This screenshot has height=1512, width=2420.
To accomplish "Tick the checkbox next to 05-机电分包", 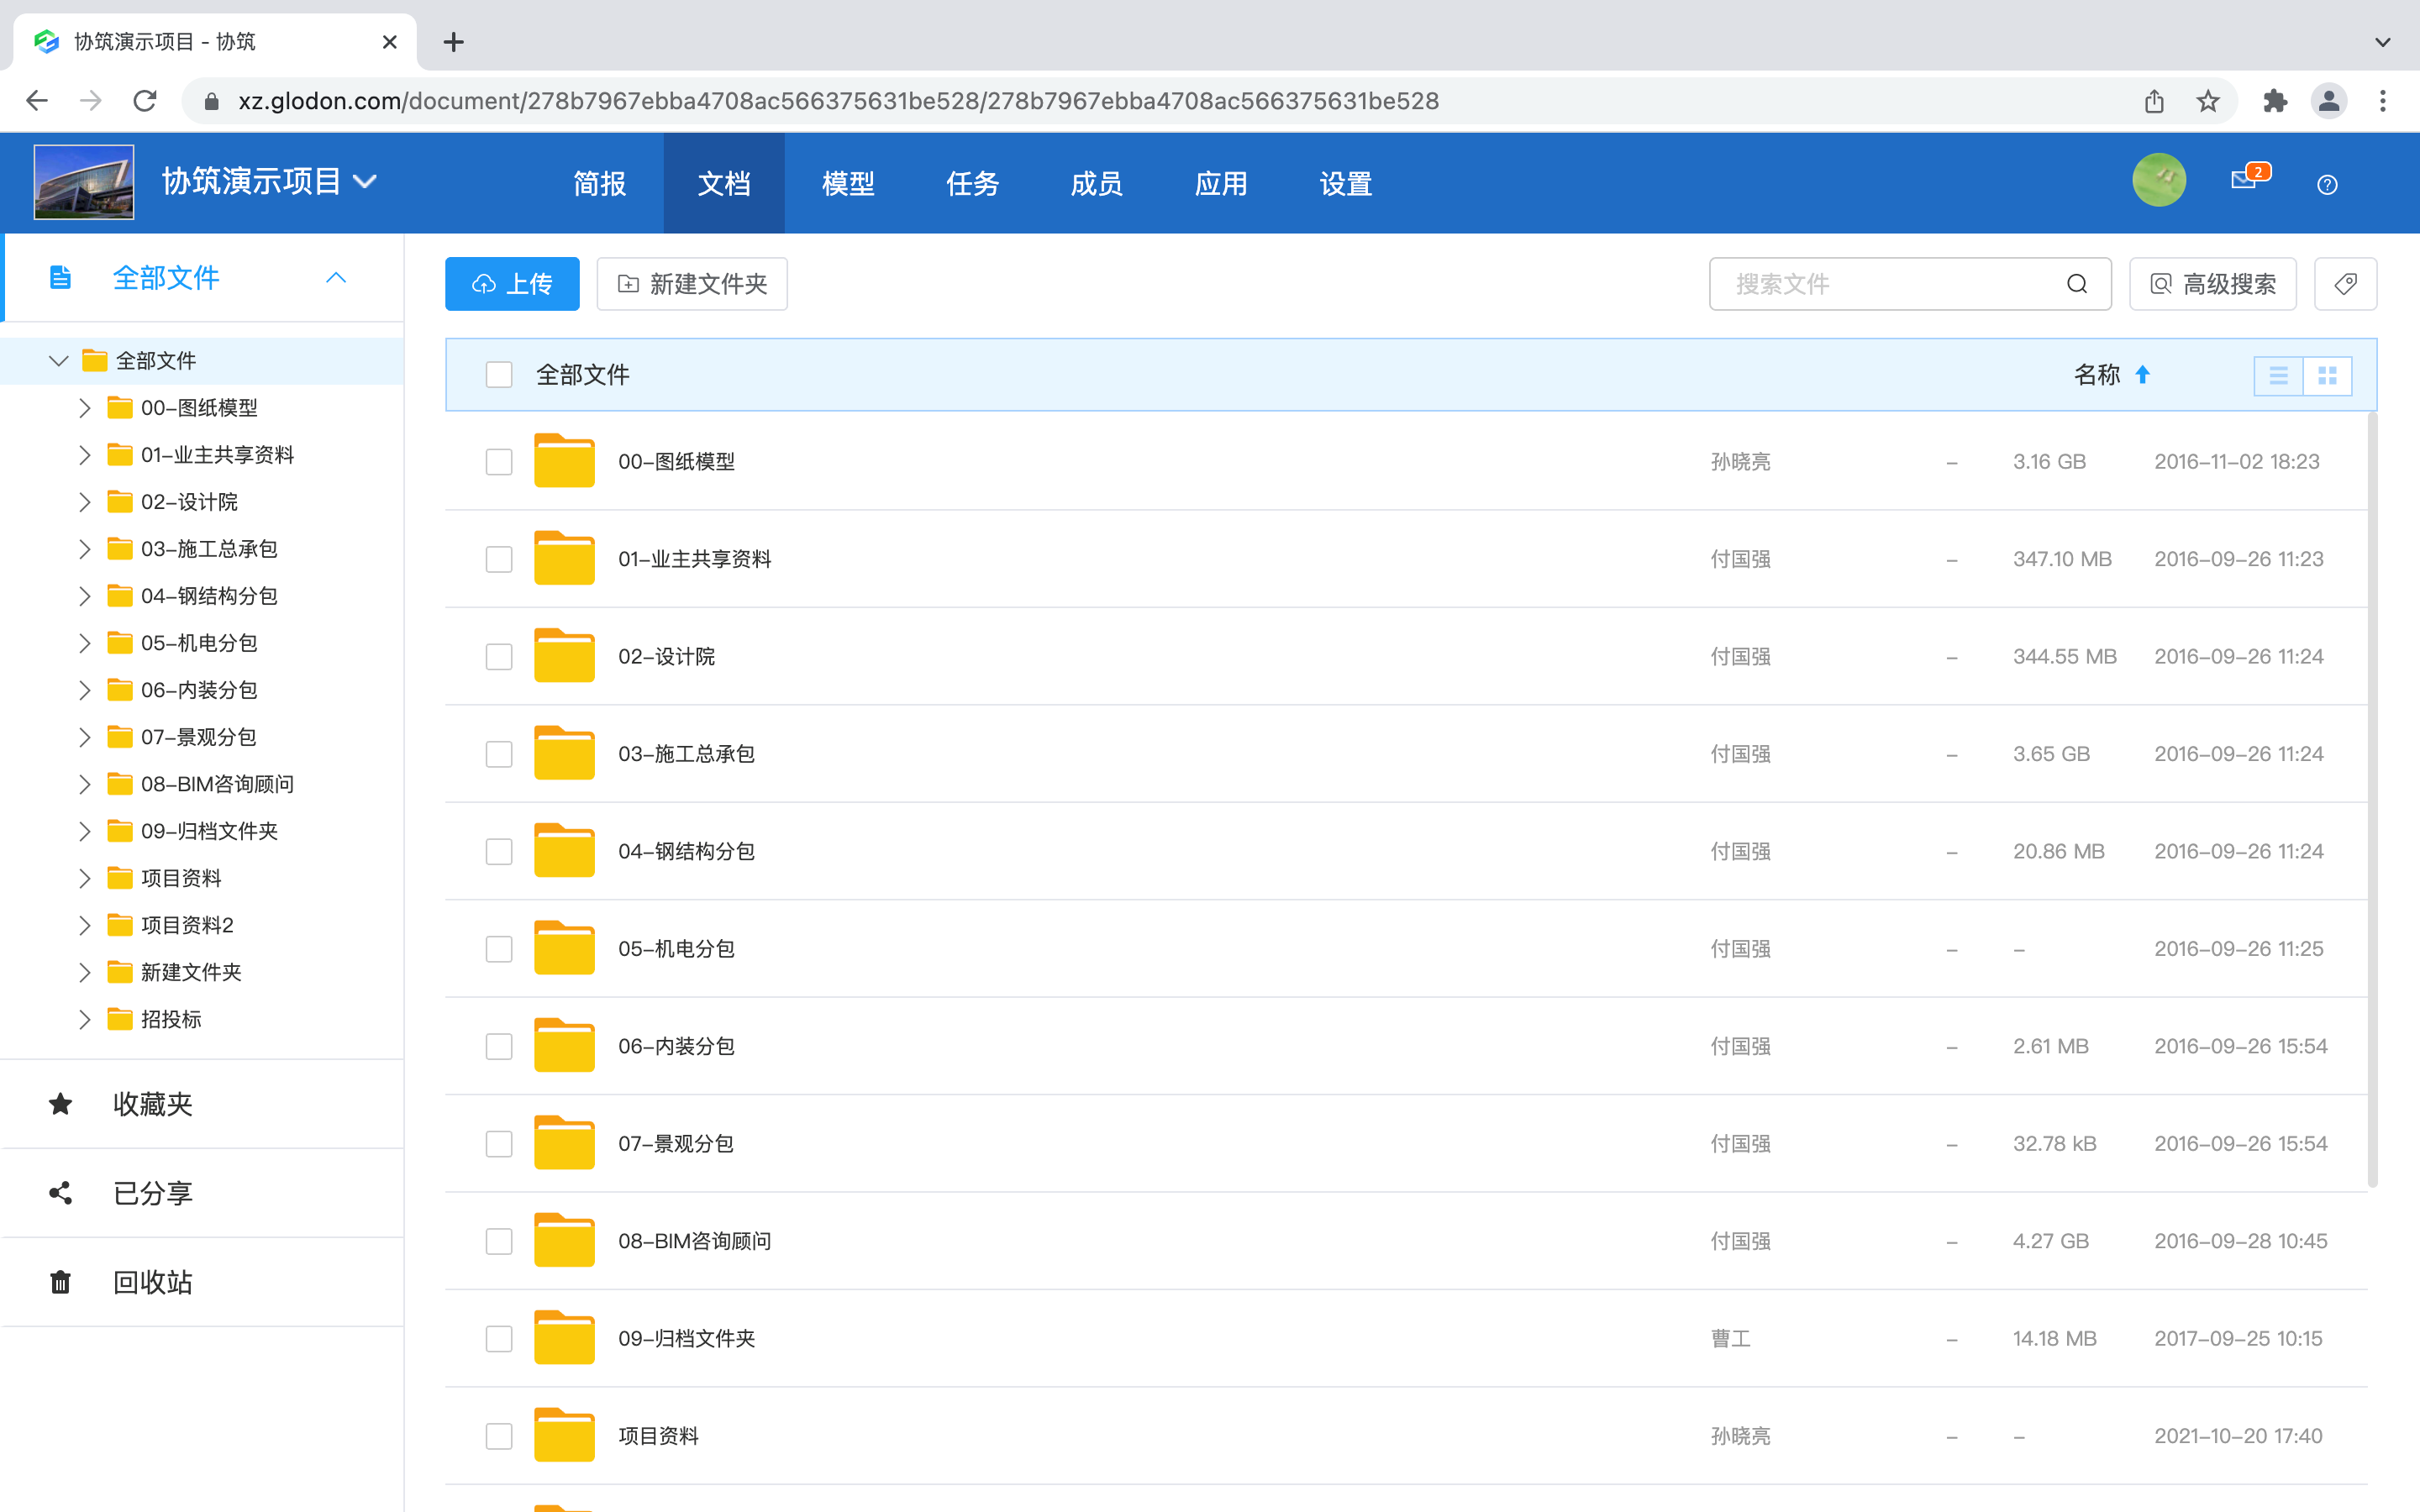I will point(498,948).
